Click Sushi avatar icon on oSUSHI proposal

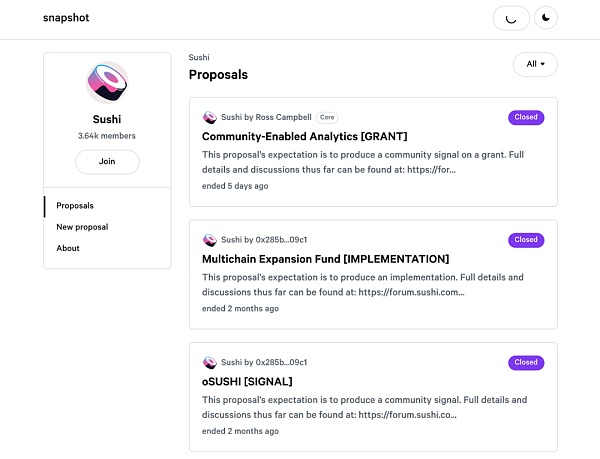210,362
